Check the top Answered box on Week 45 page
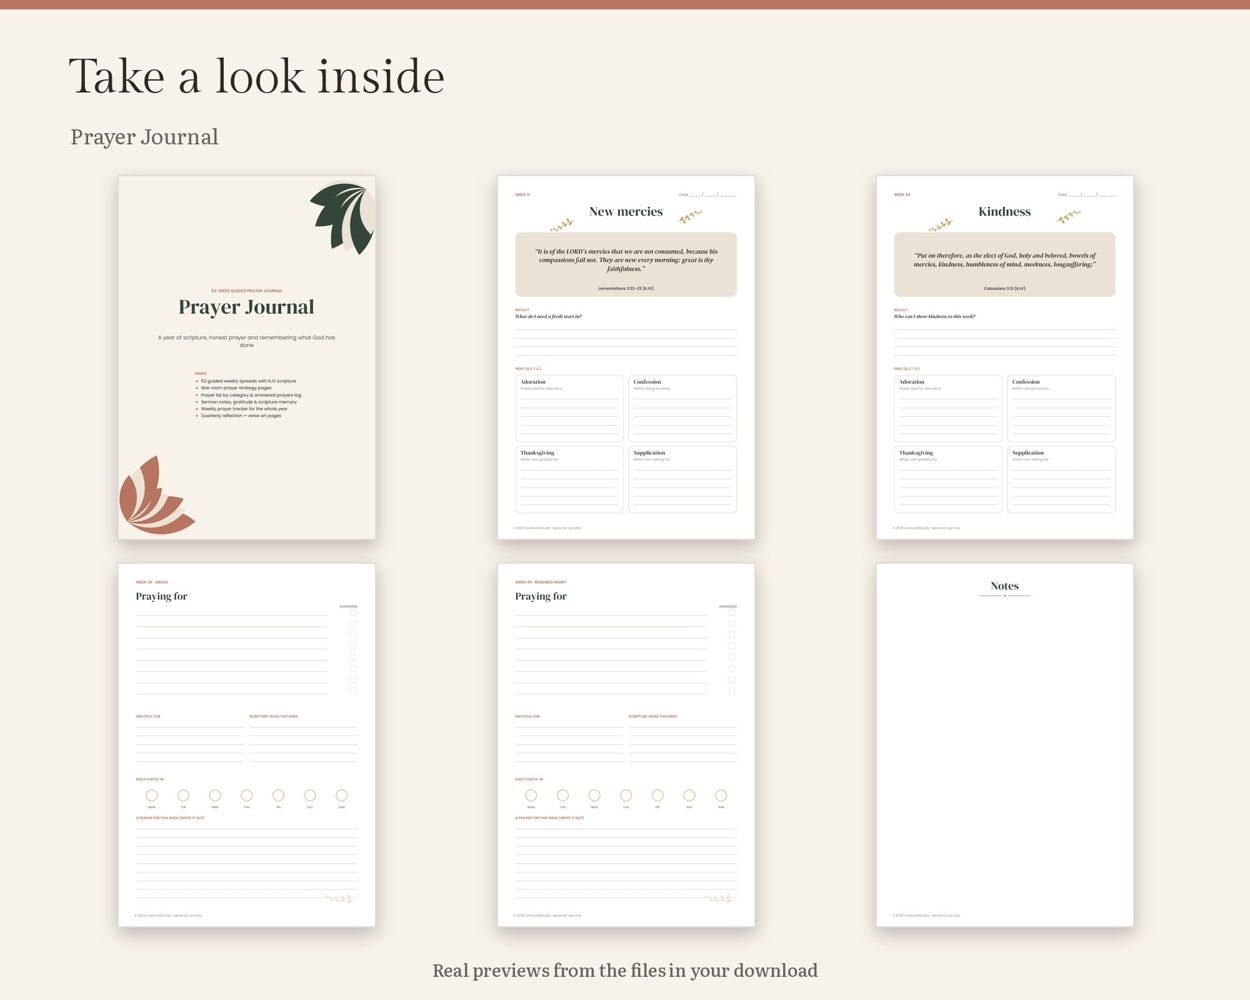1250x1000 pixels. pyautogui.click(x=732, y=613)
